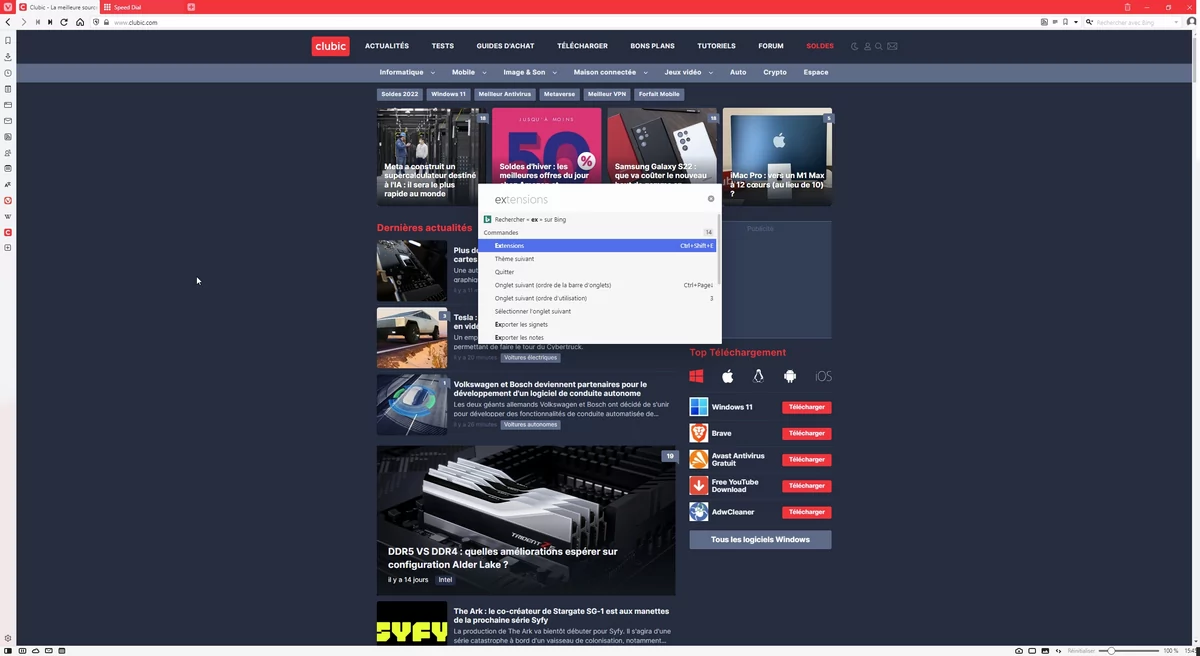Select the iOS platform icon
1200x656 pixels.
point(823,377)
